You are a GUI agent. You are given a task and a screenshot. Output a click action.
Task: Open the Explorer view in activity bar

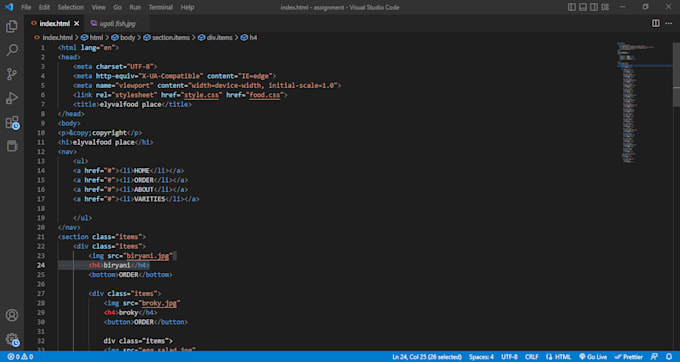click(x=12, y=26)
